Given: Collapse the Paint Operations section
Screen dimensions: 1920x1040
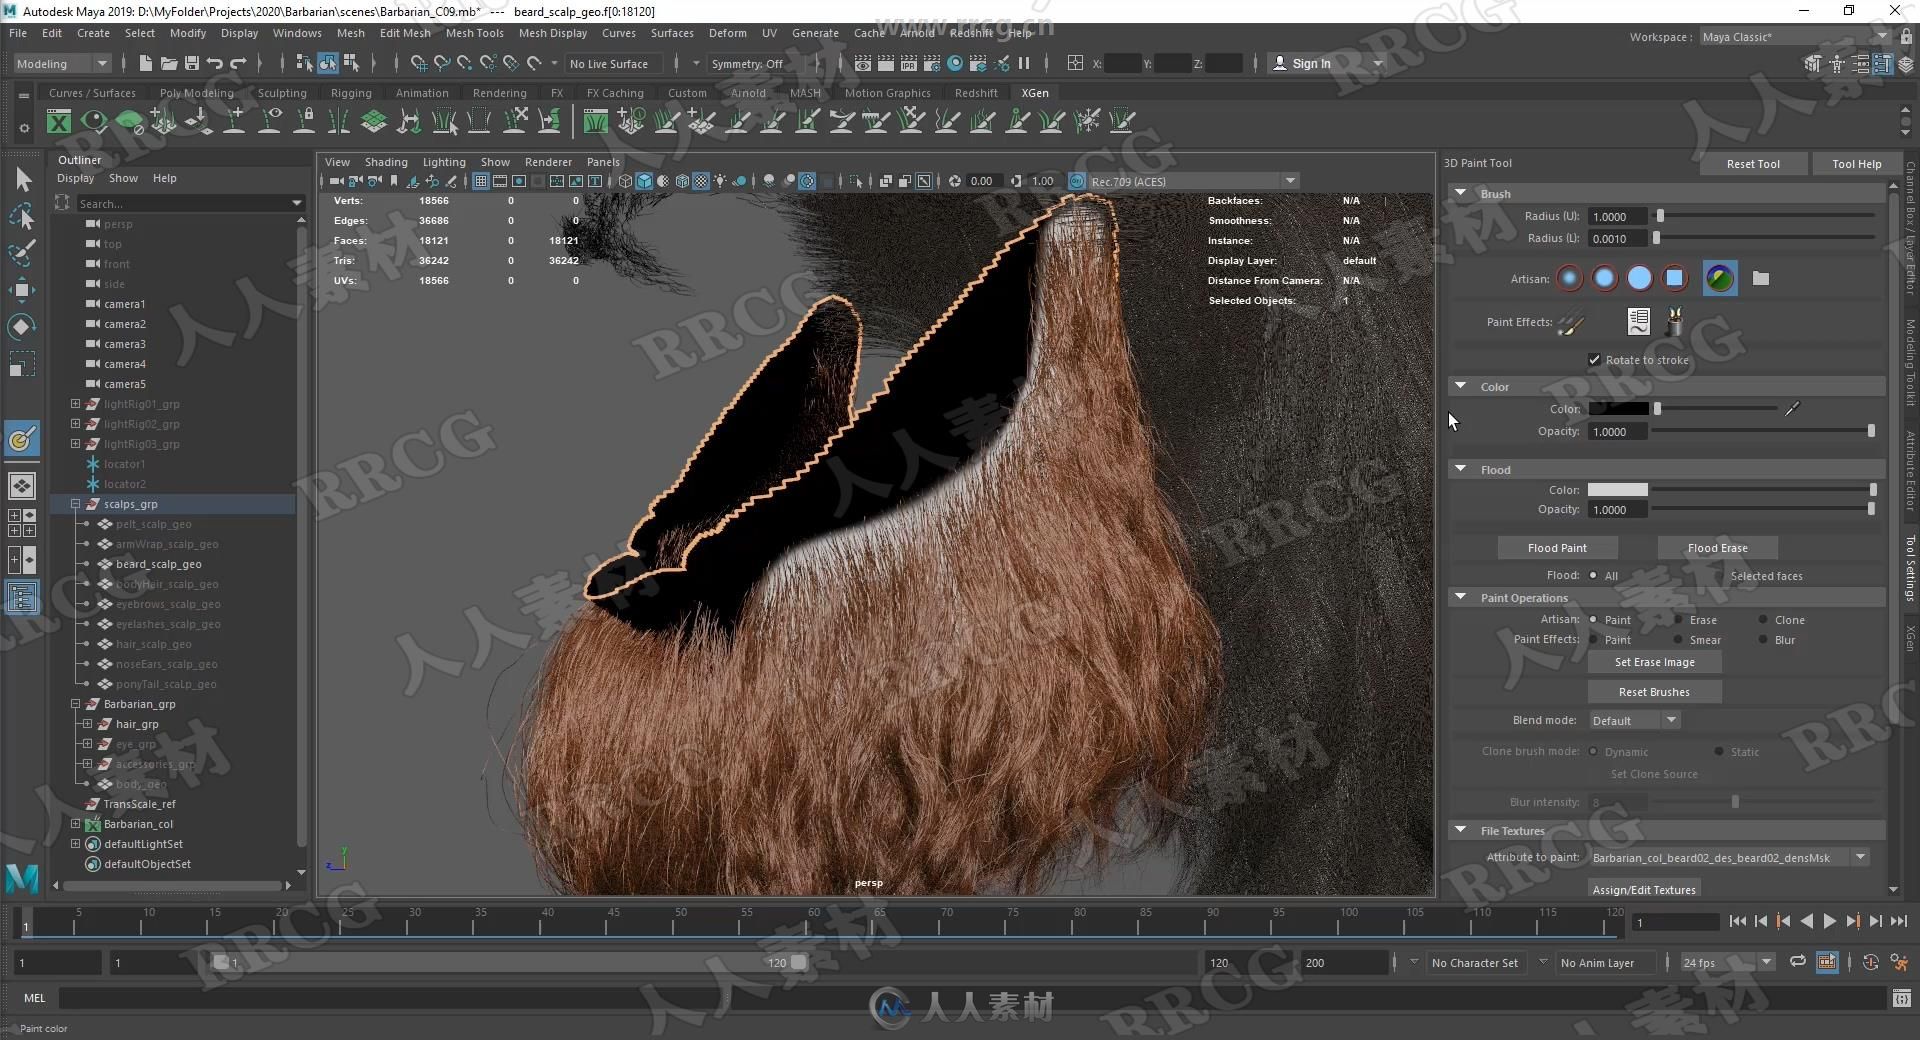Looking at the screenshot, I should 1461,597.
